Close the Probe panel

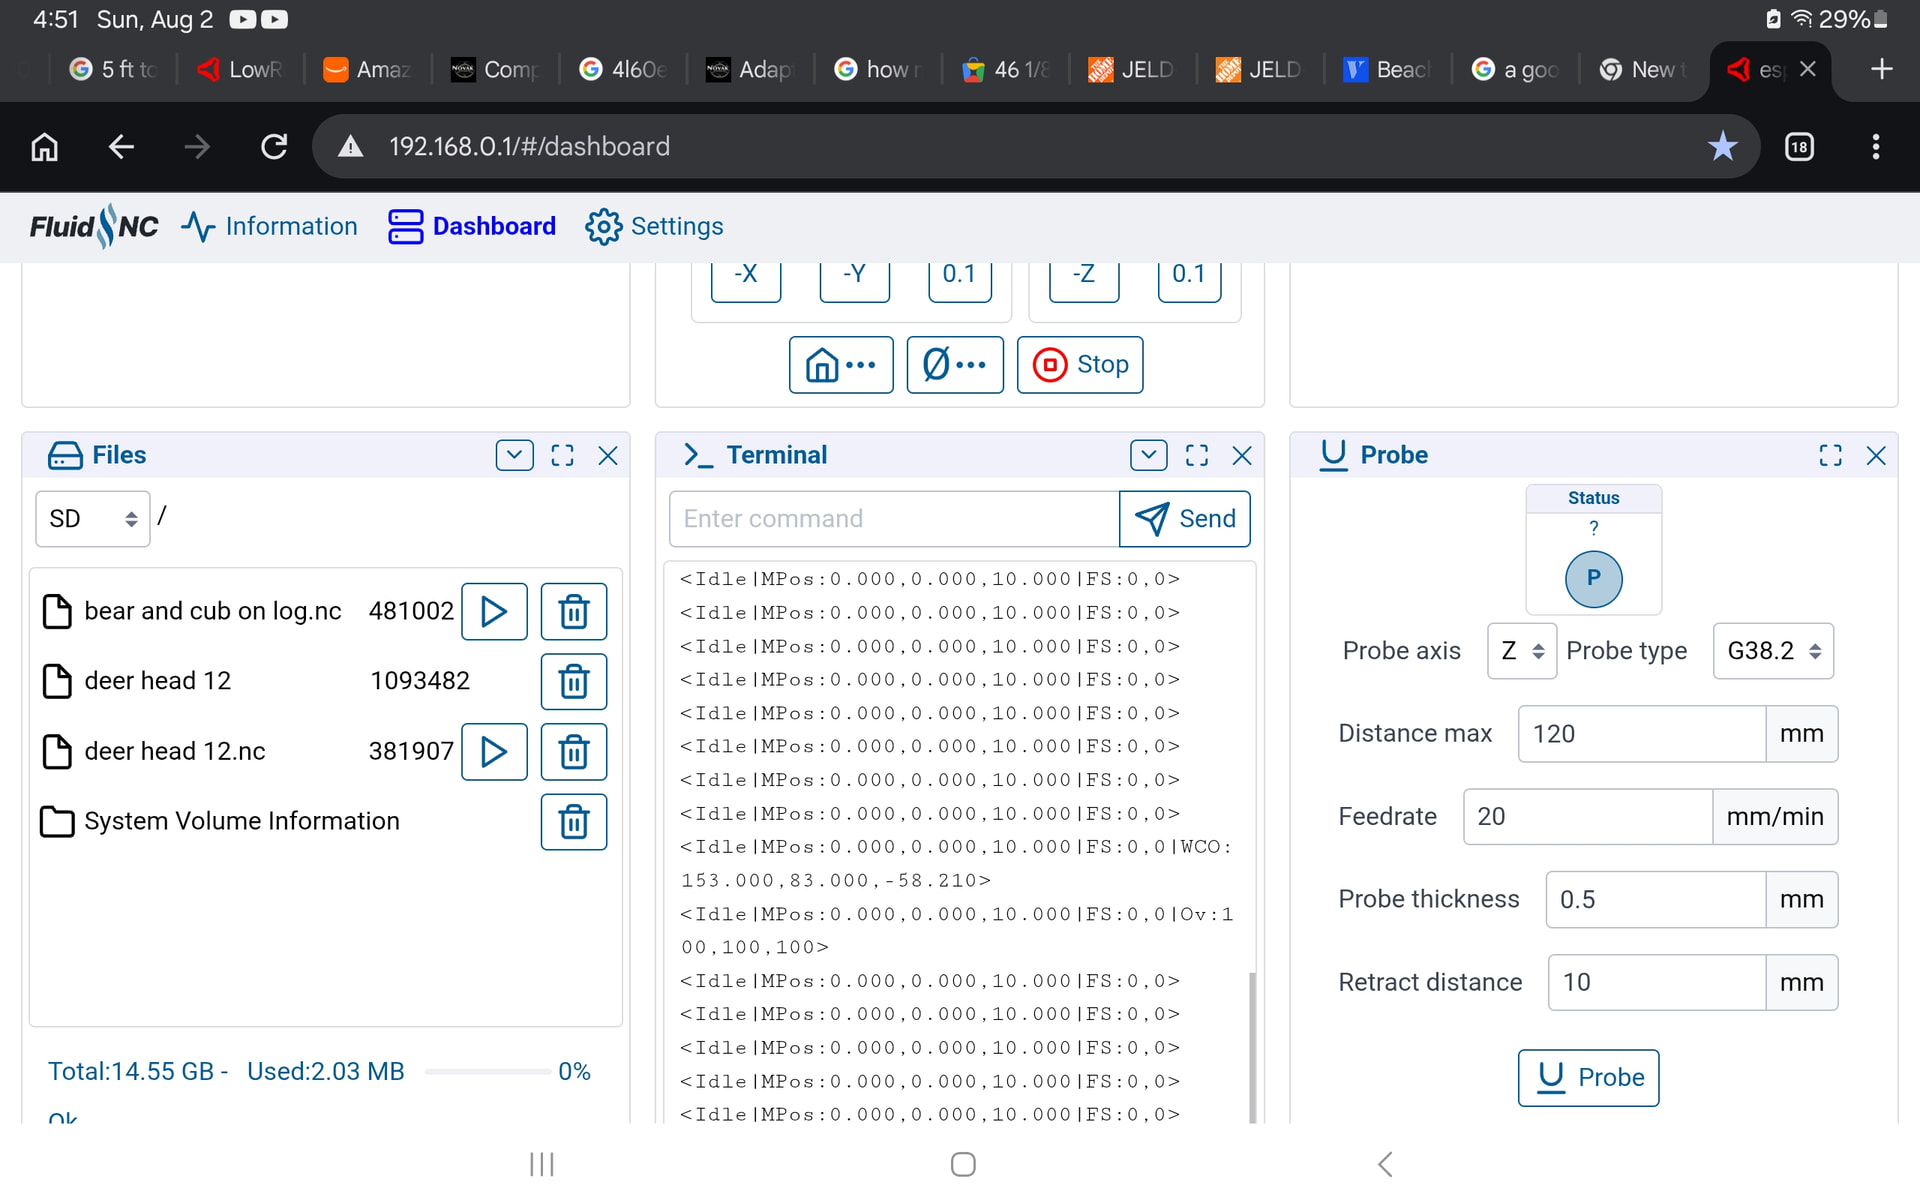click(1876, 455)
